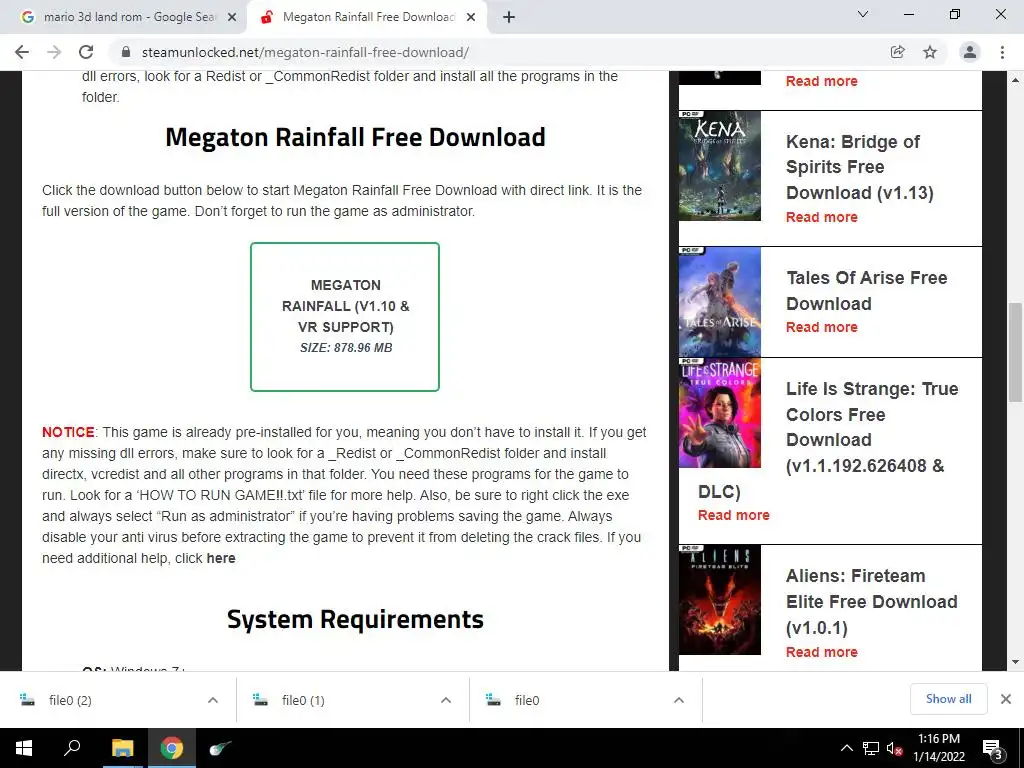The image size is (1024, 768).
Task: Click the share page icon in address bar
Action: (897, 52)
